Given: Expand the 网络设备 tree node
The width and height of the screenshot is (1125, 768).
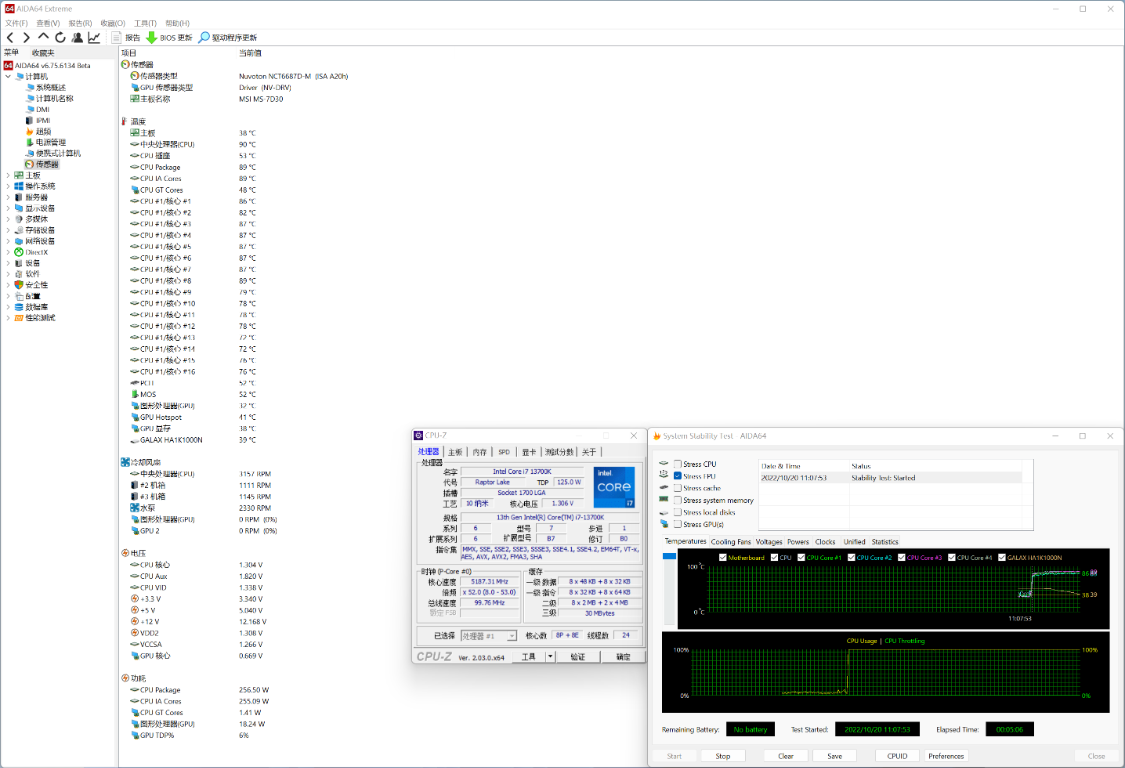Looking at the screenshot, I should click(8, 241).
